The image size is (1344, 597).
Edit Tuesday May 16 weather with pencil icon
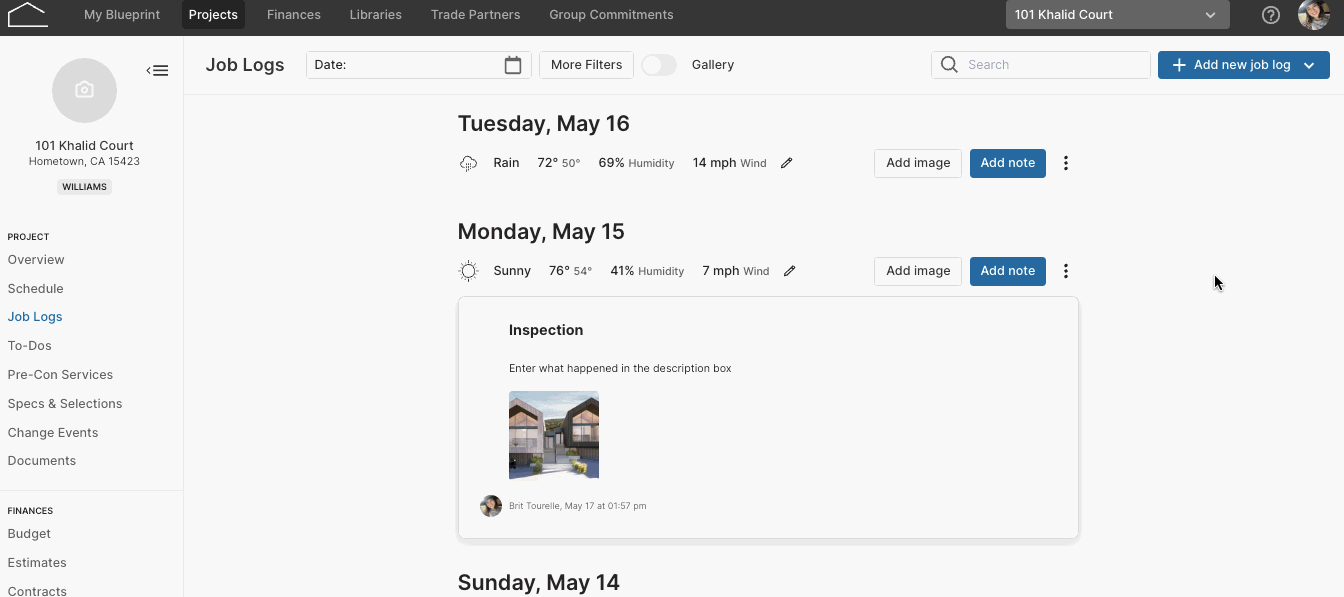click(787, 163)
